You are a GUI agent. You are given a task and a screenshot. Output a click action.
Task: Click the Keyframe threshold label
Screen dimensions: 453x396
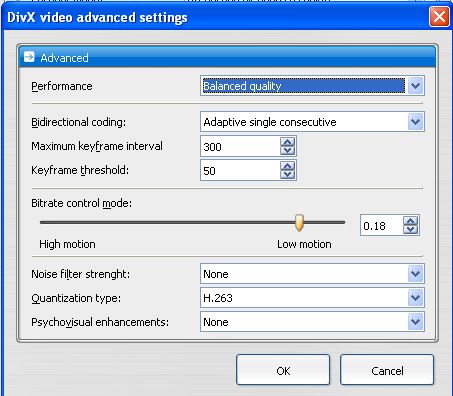pos(80,170)
